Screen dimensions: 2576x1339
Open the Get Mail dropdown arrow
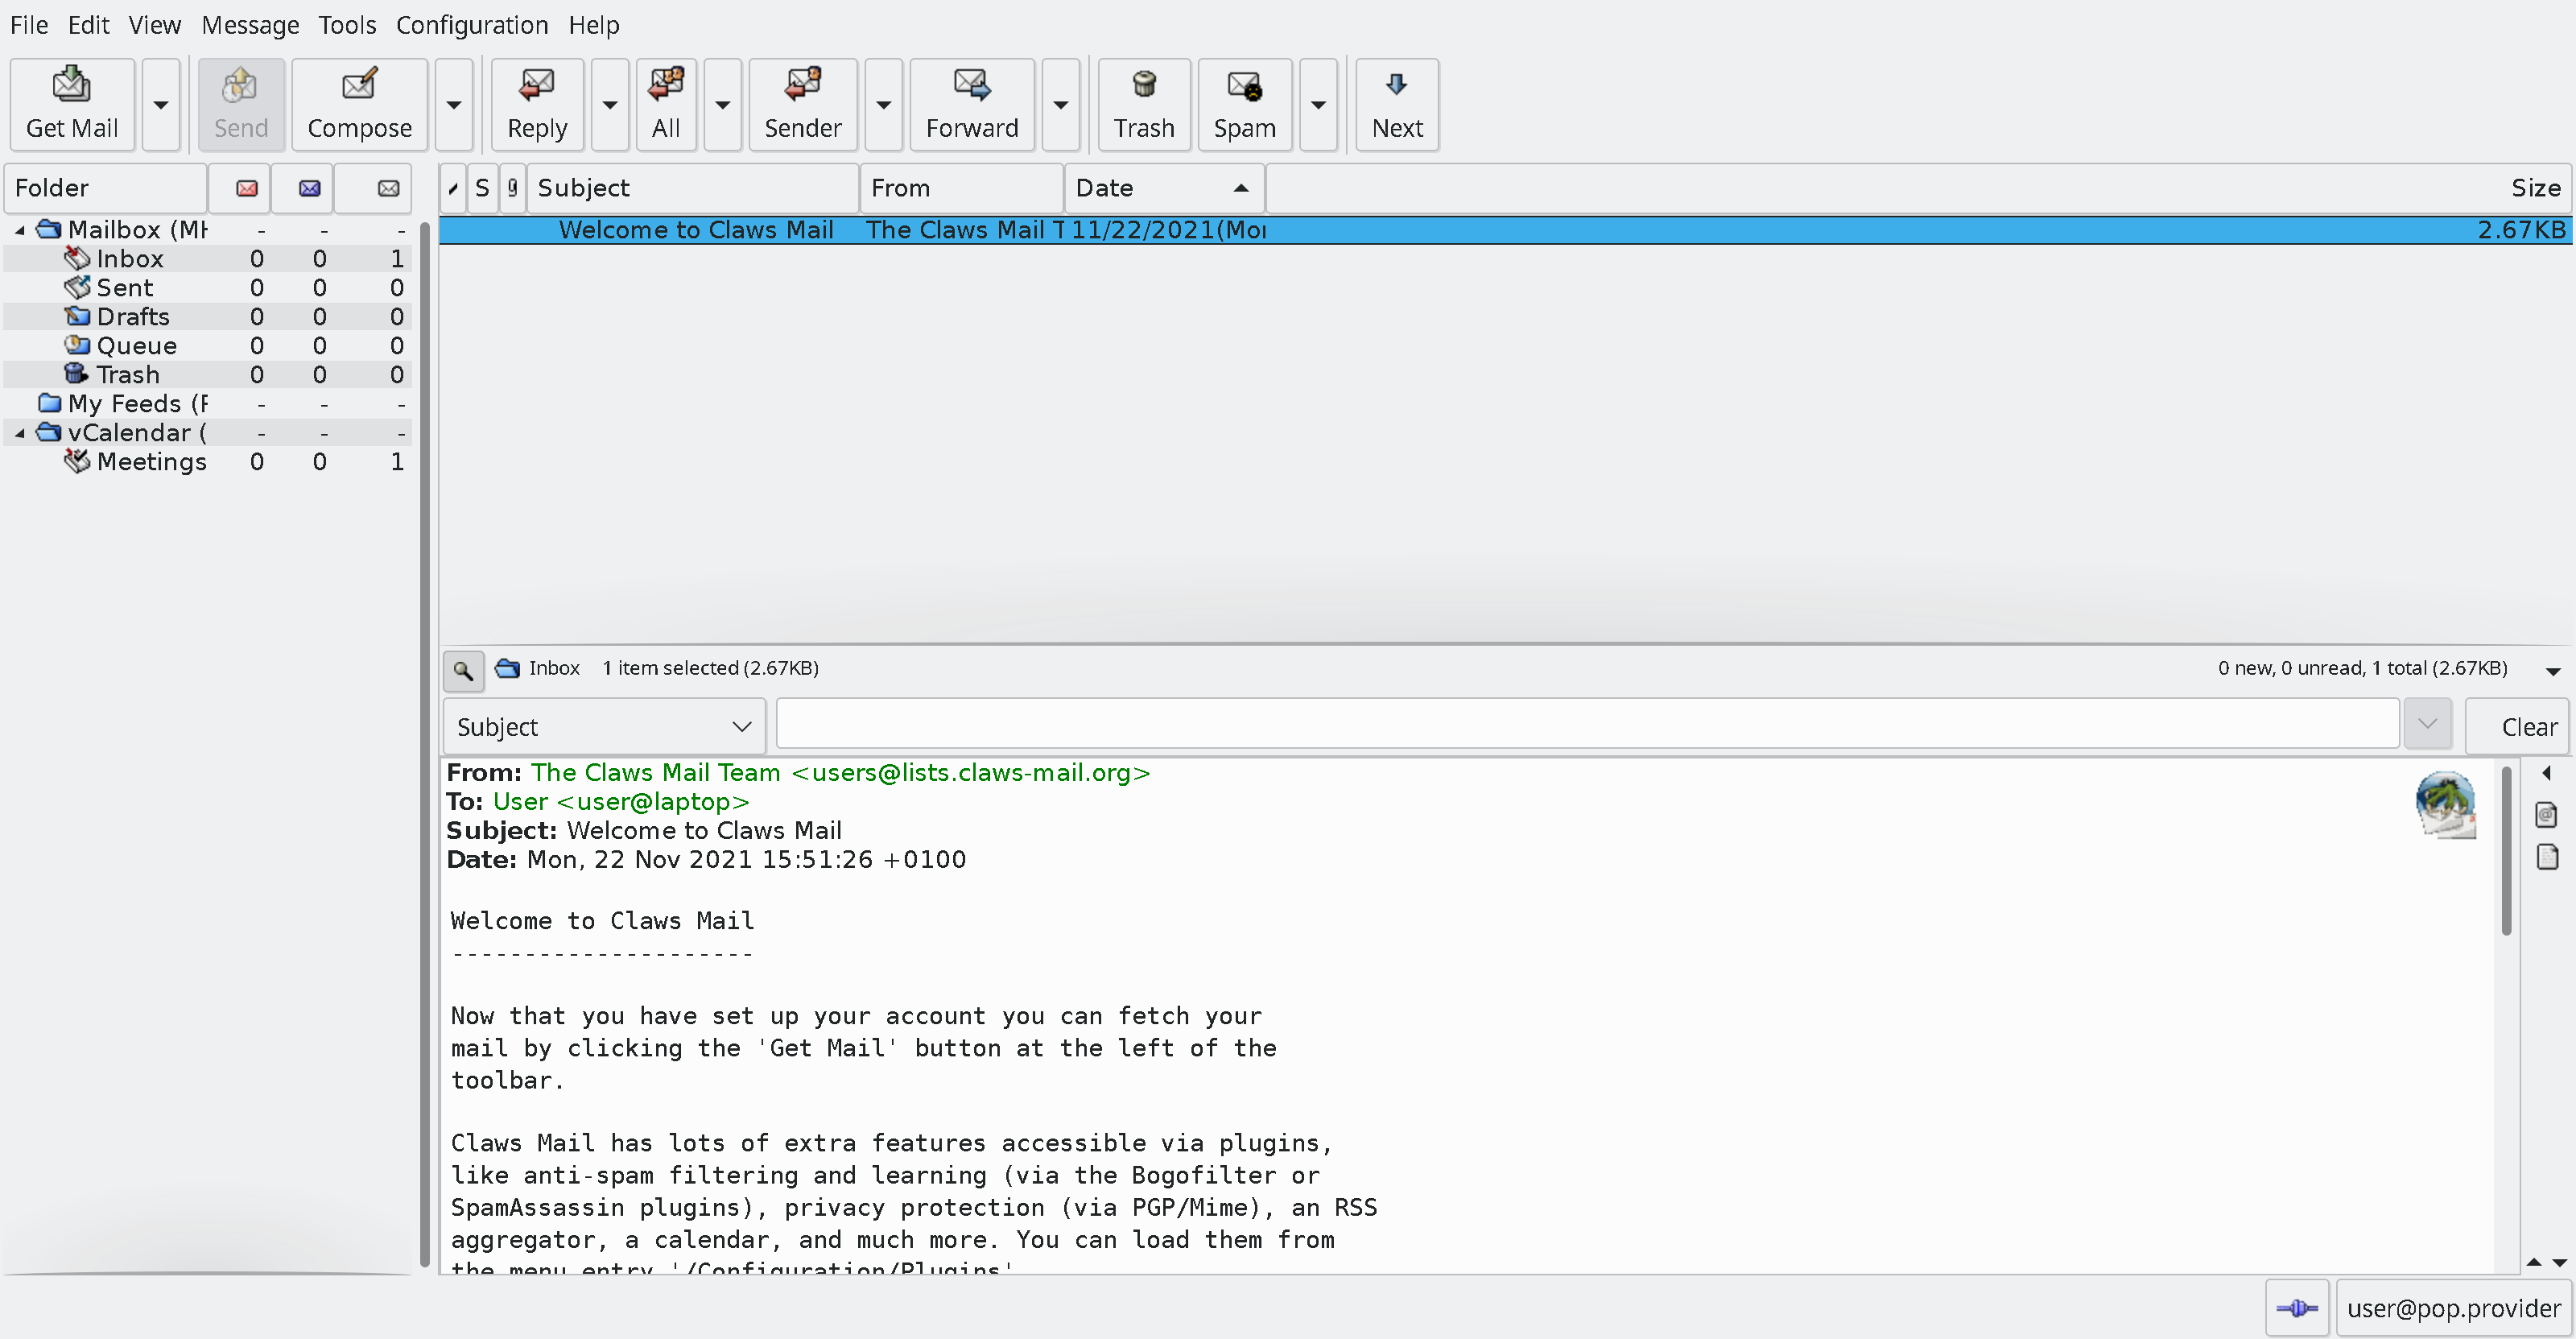160,104
